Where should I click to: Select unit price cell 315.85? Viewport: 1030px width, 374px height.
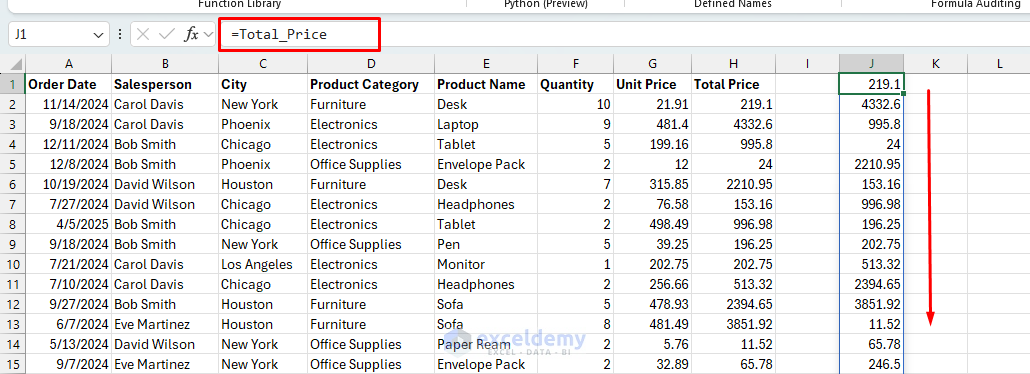tap(652, 184)
